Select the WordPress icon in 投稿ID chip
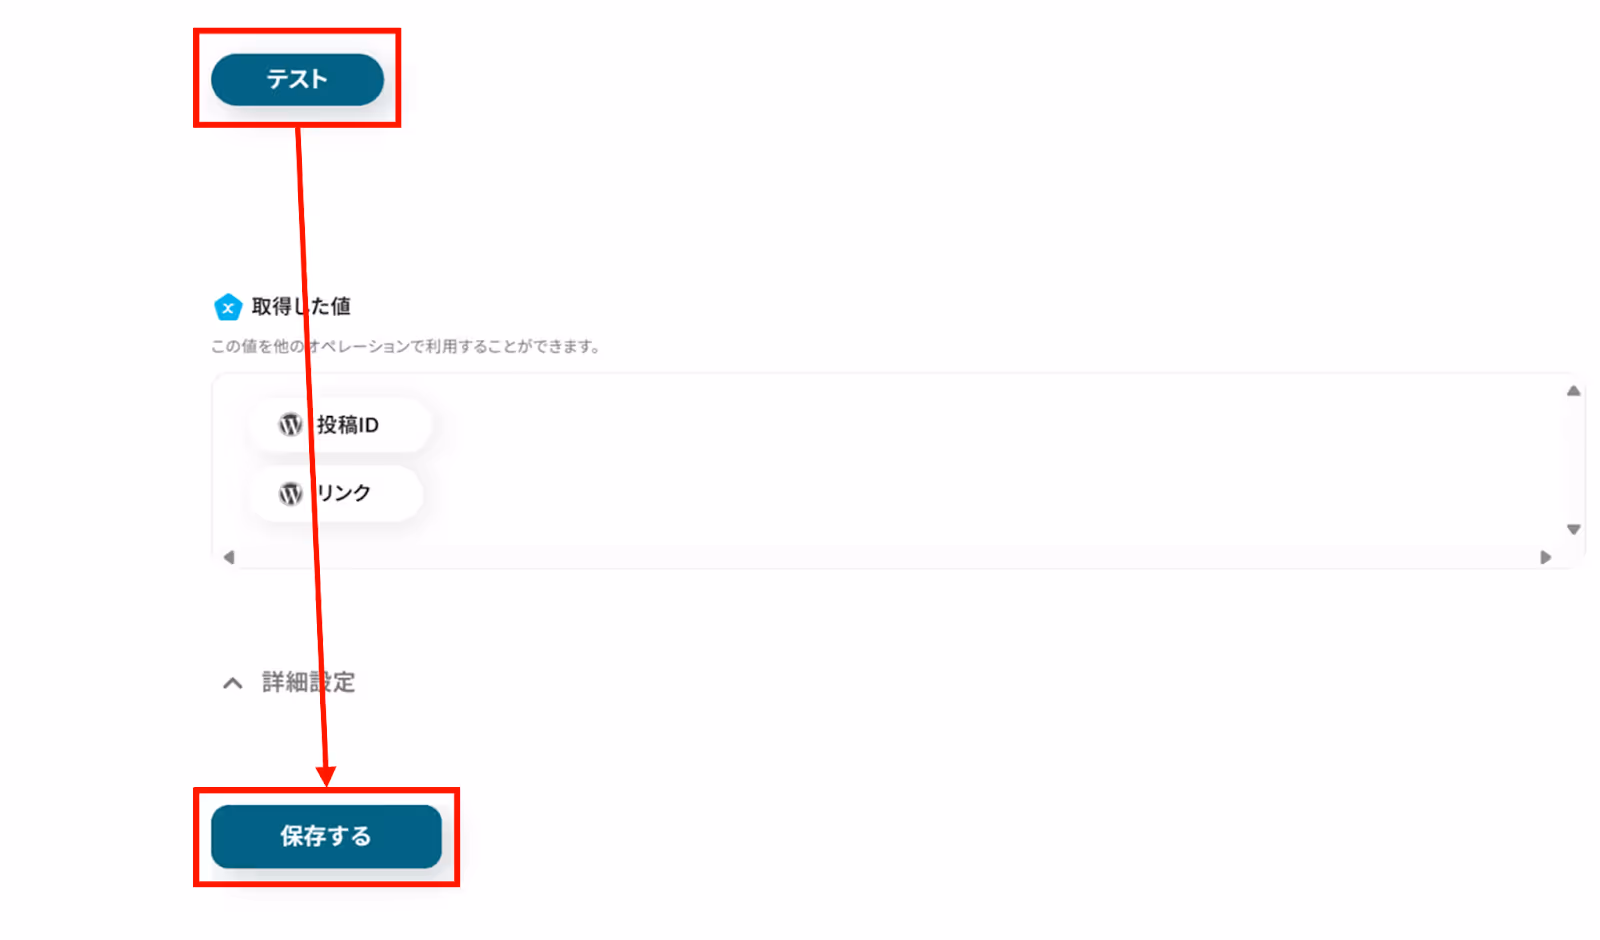The width and height of the screenshot is (1600, 940). click(290, 425)
